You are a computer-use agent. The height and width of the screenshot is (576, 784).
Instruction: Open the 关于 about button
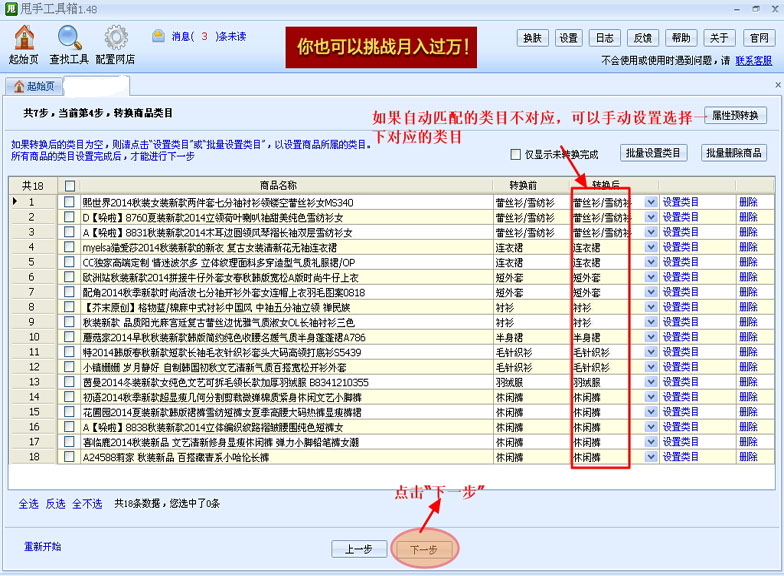(x=719, y=38)
